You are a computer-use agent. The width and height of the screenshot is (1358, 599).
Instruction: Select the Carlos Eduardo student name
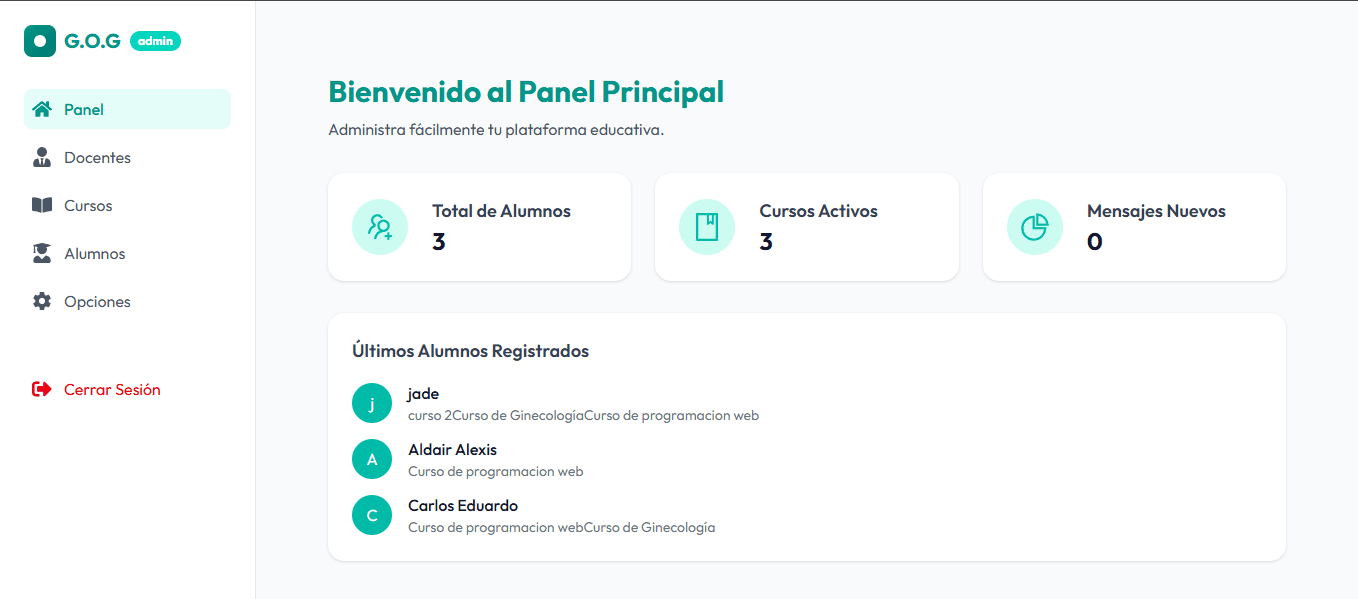[463, 505]
